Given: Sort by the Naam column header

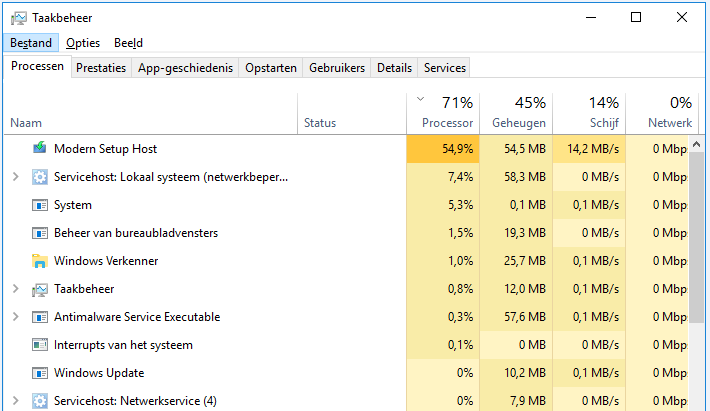Looking at the screenshot, I should 26,123.
